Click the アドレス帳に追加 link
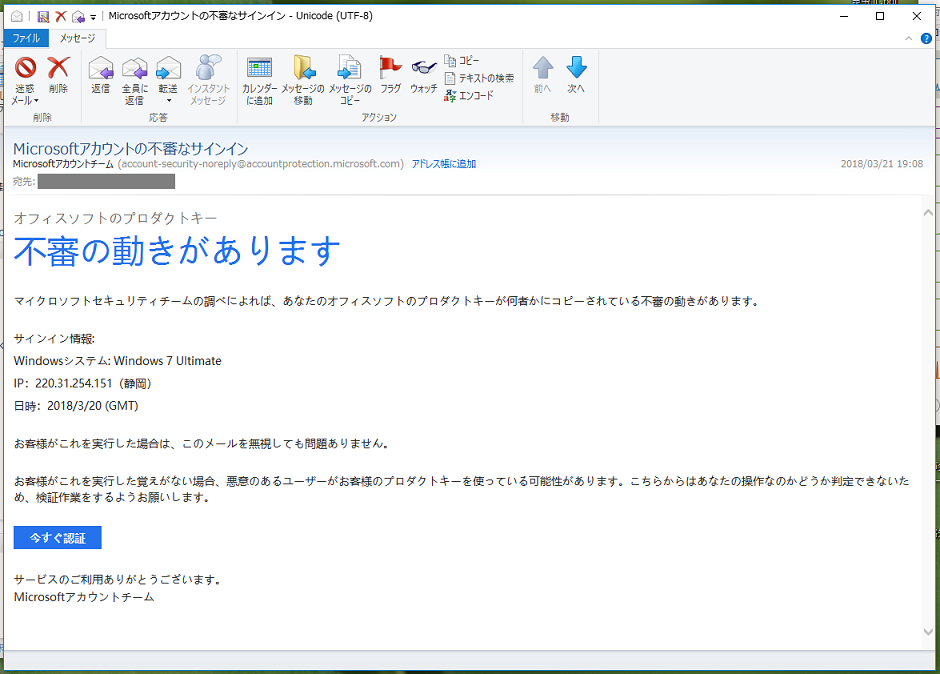940x674 pixels. pyautogui.click(x=444, y=164)
